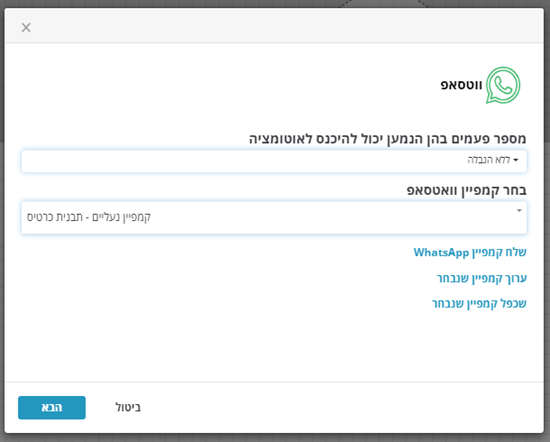550x442 pixels.
Task: Click the caret arrow beside ללא הגבלה
Action: point(516,160)
